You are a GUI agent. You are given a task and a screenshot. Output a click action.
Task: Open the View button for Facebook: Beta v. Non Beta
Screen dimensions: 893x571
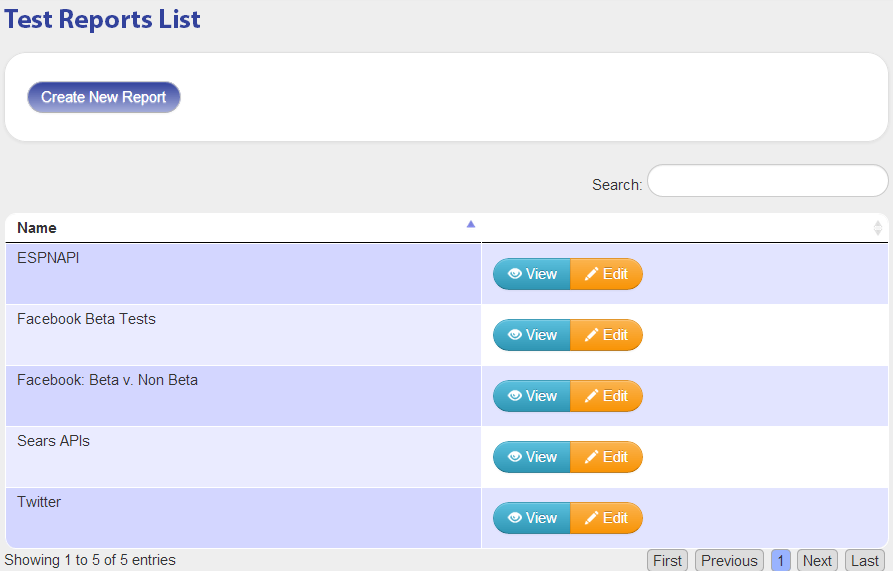pos(532,396)
